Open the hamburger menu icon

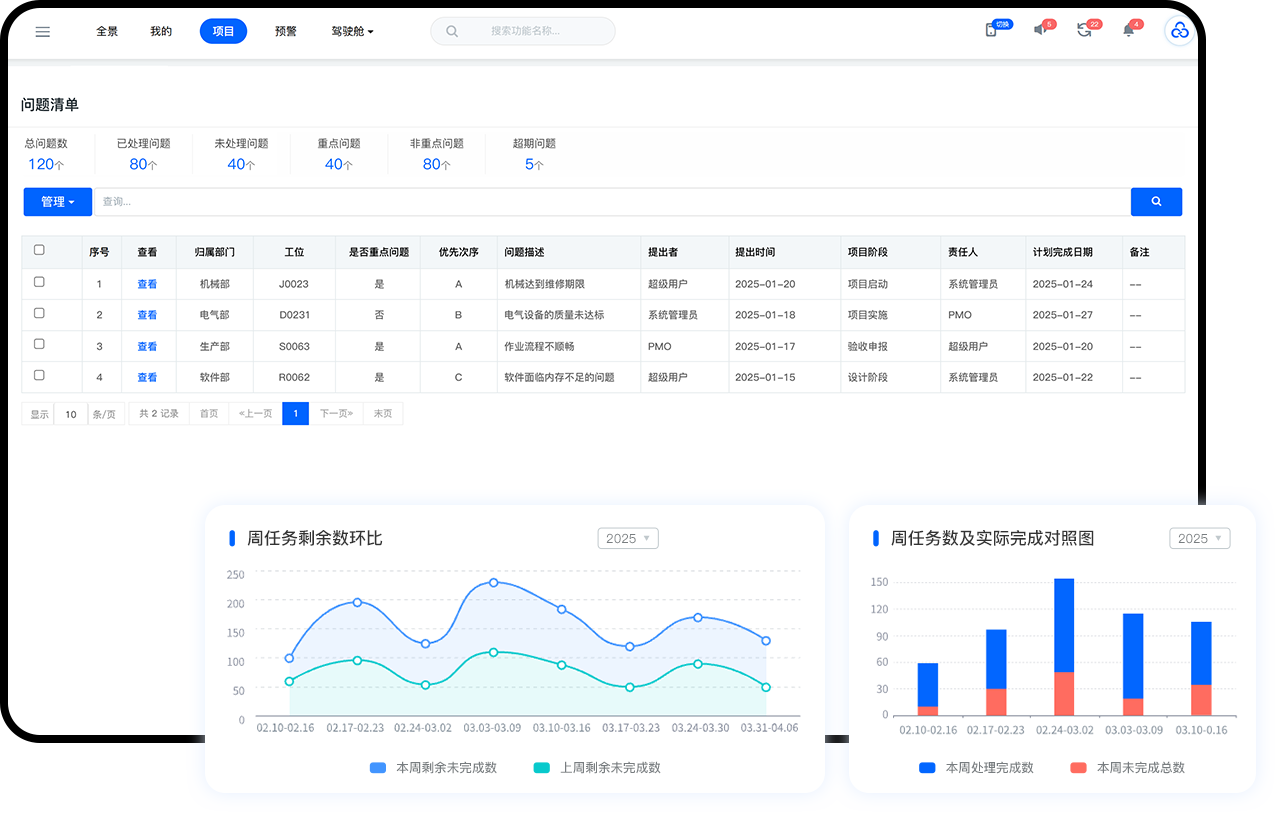pyautogui.click(x=42, y=32)
